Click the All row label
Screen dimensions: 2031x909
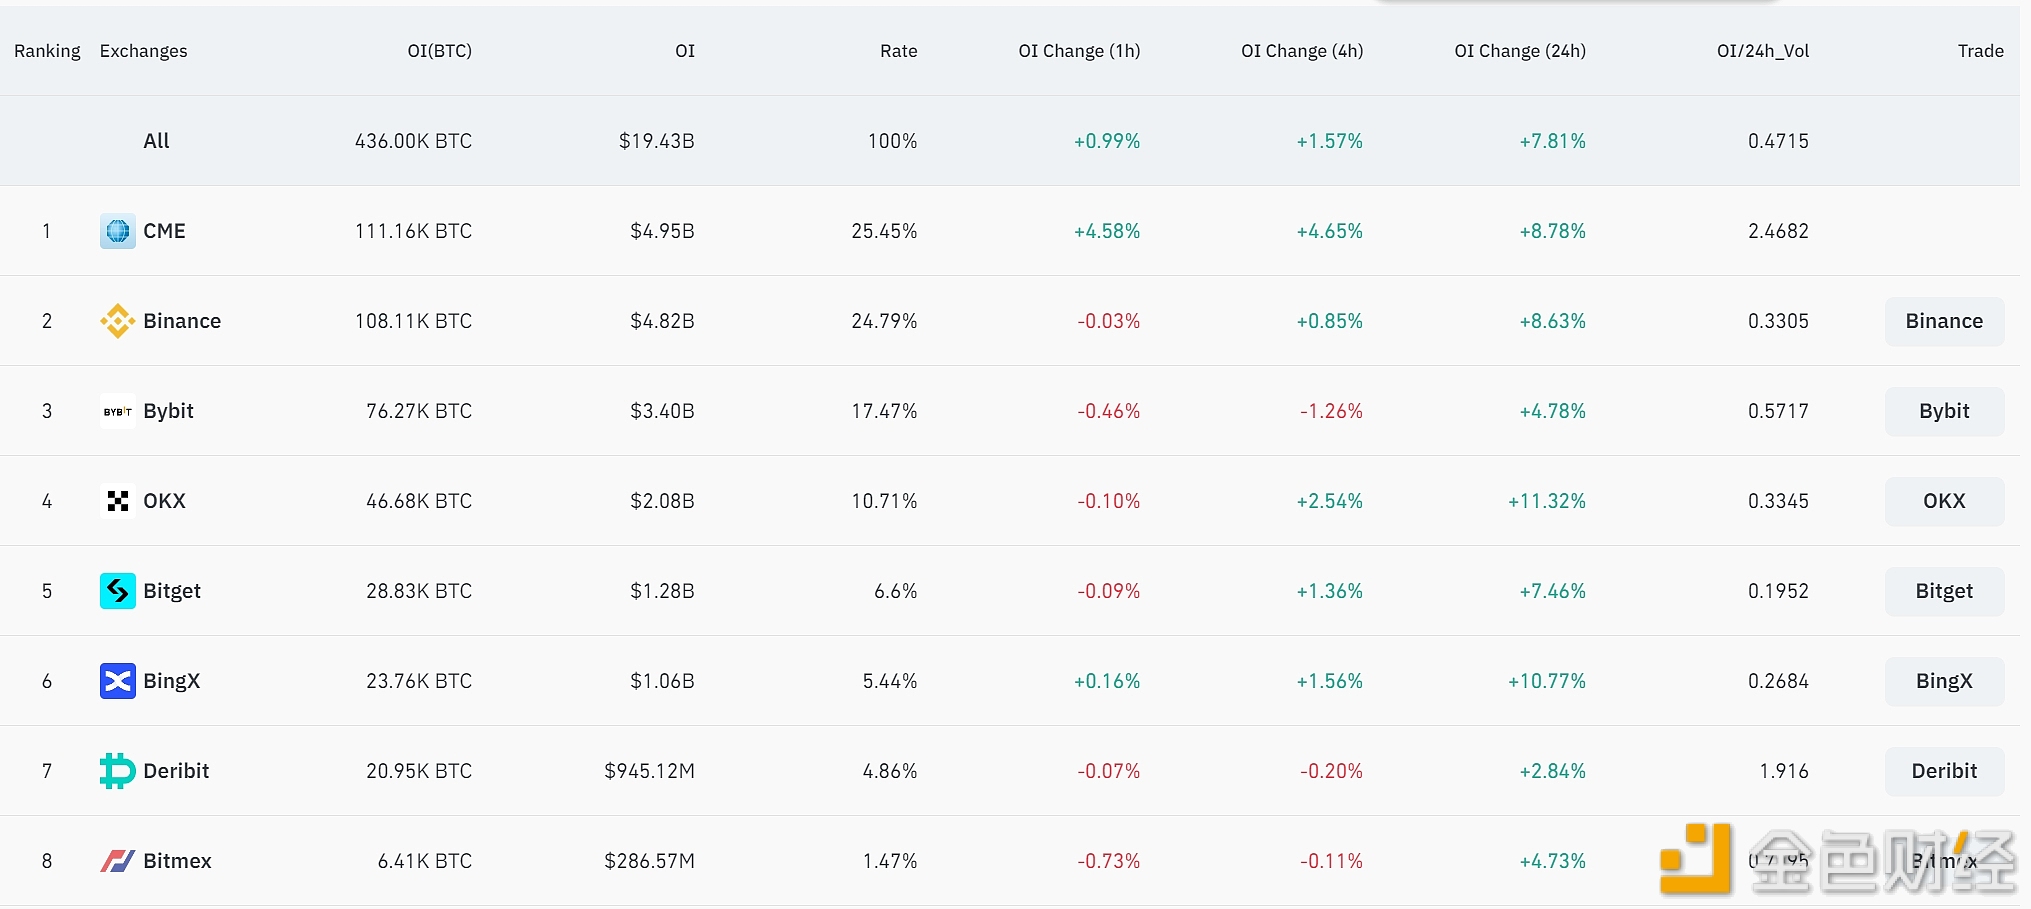point(156,141)
